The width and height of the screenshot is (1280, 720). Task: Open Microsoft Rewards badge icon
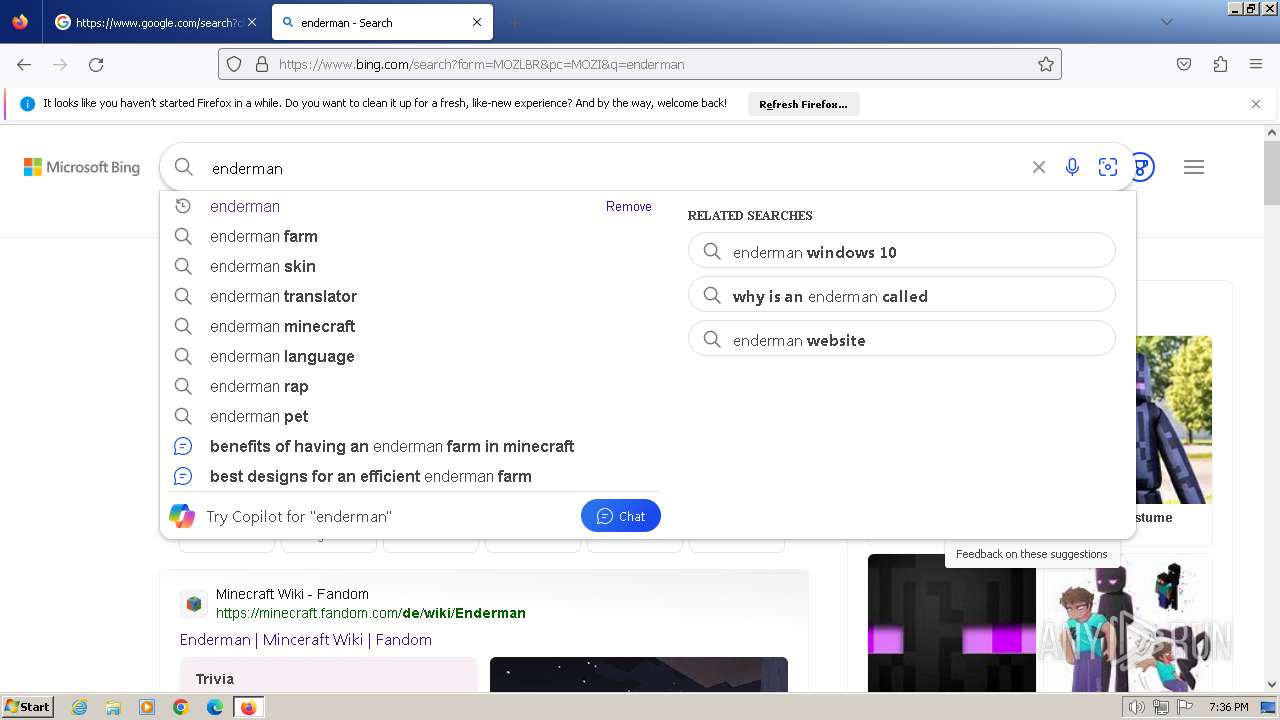point(1142,167)
